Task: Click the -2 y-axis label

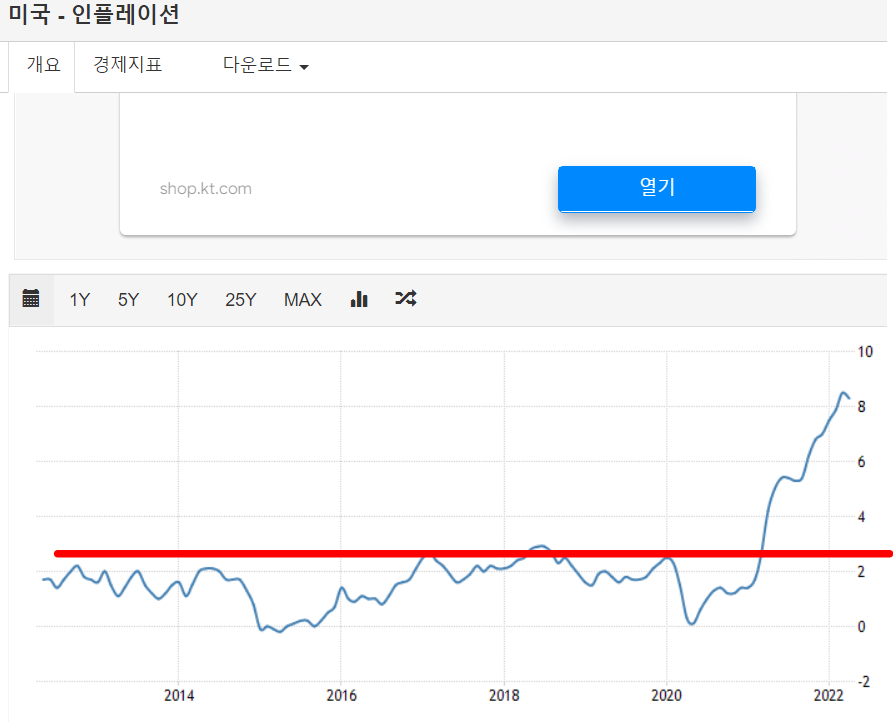Action: point(864,682)
